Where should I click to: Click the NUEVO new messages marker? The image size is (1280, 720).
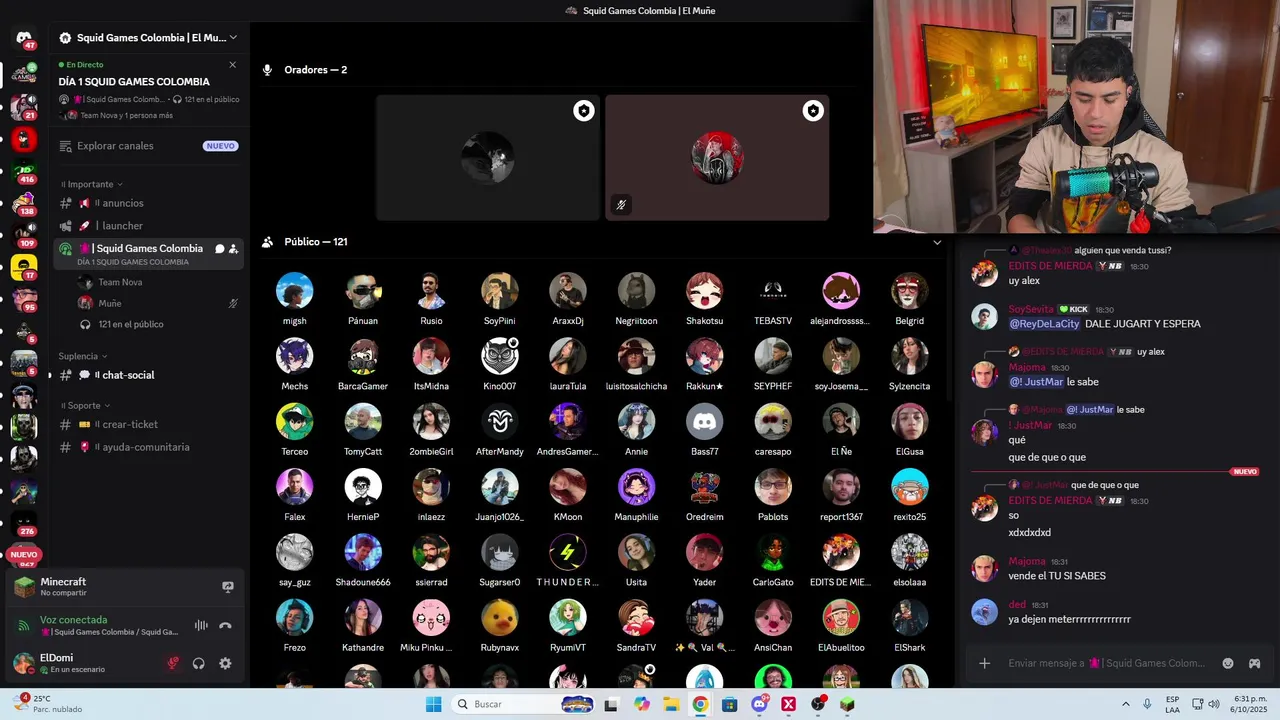tap(1245, 472)
